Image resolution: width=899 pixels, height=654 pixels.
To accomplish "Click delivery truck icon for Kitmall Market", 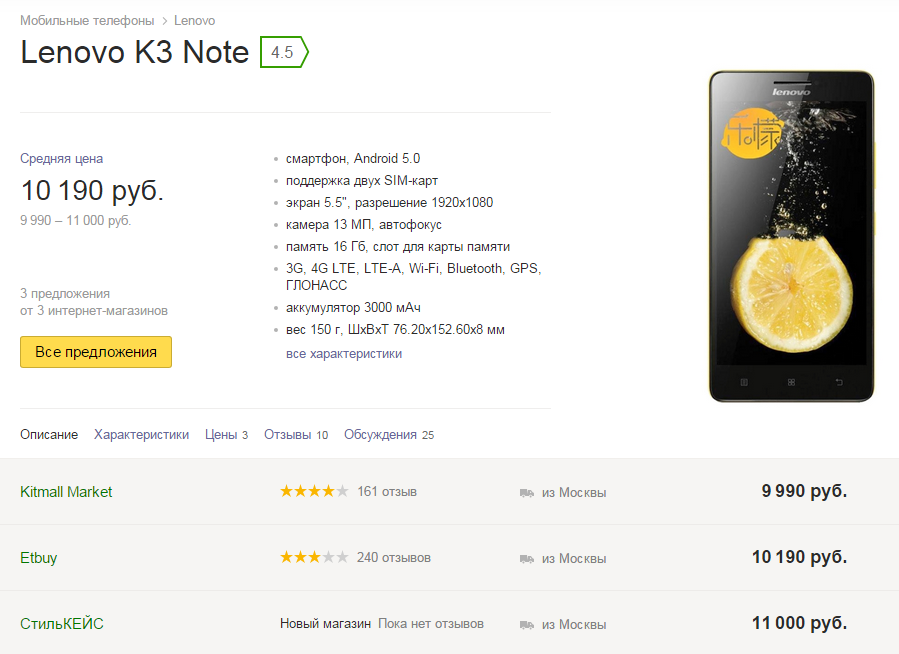I will pyautogui.click(x=526, y=493).
